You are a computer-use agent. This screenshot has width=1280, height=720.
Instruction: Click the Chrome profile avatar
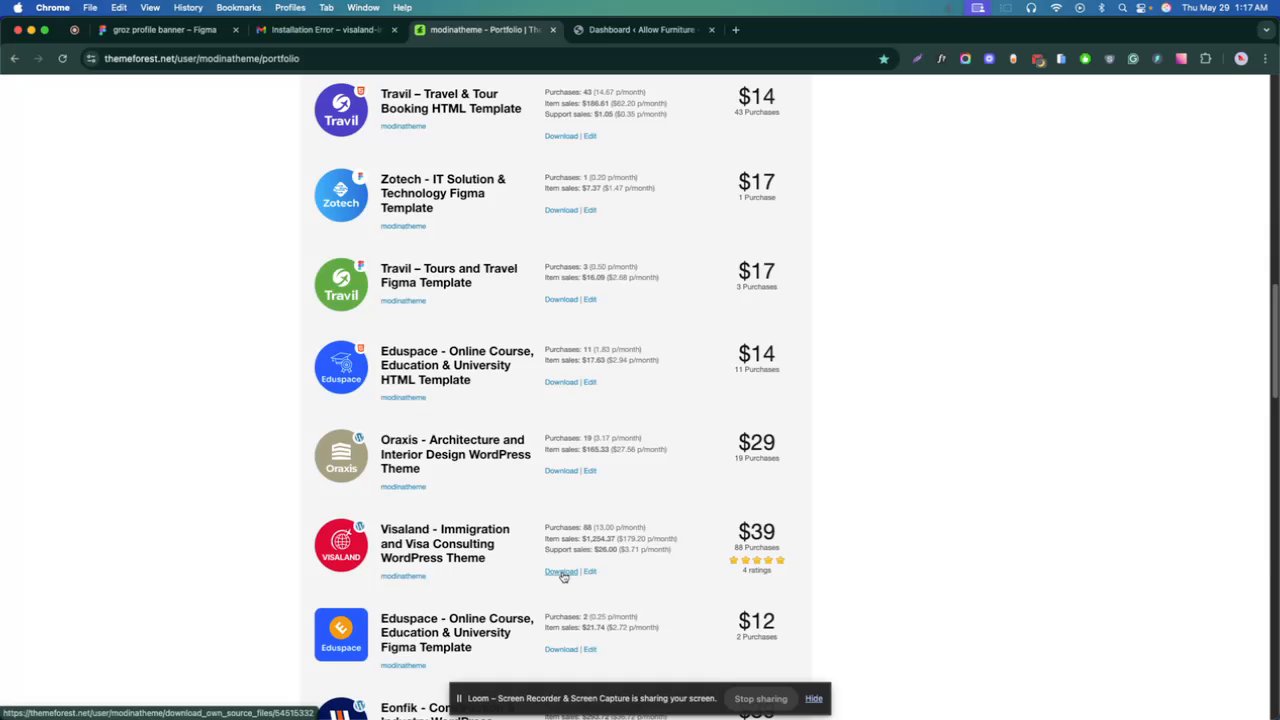tap(1241, 59)
